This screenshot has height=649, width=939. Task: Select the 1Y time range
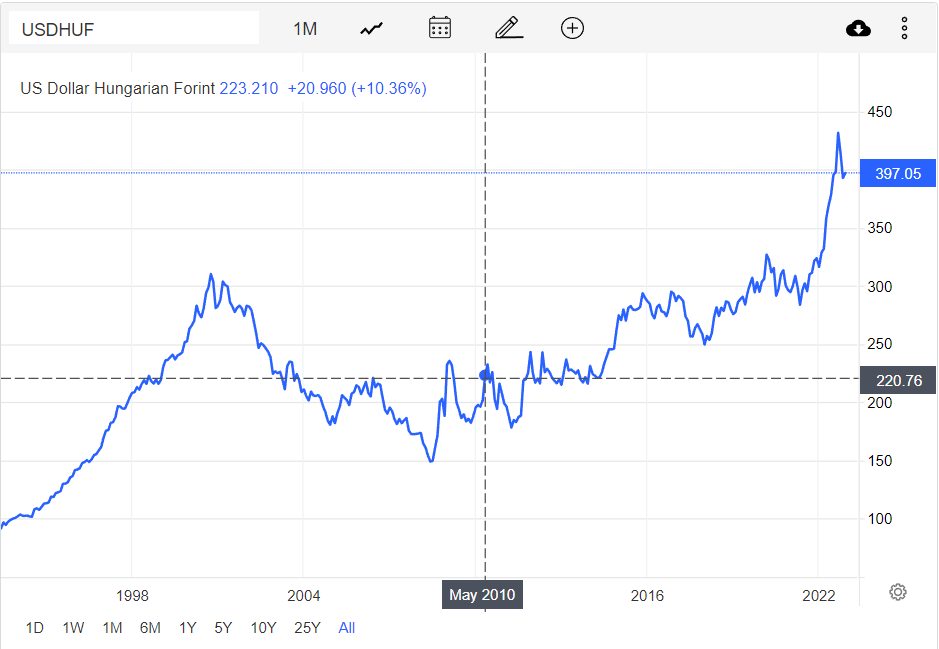(187, 627)
